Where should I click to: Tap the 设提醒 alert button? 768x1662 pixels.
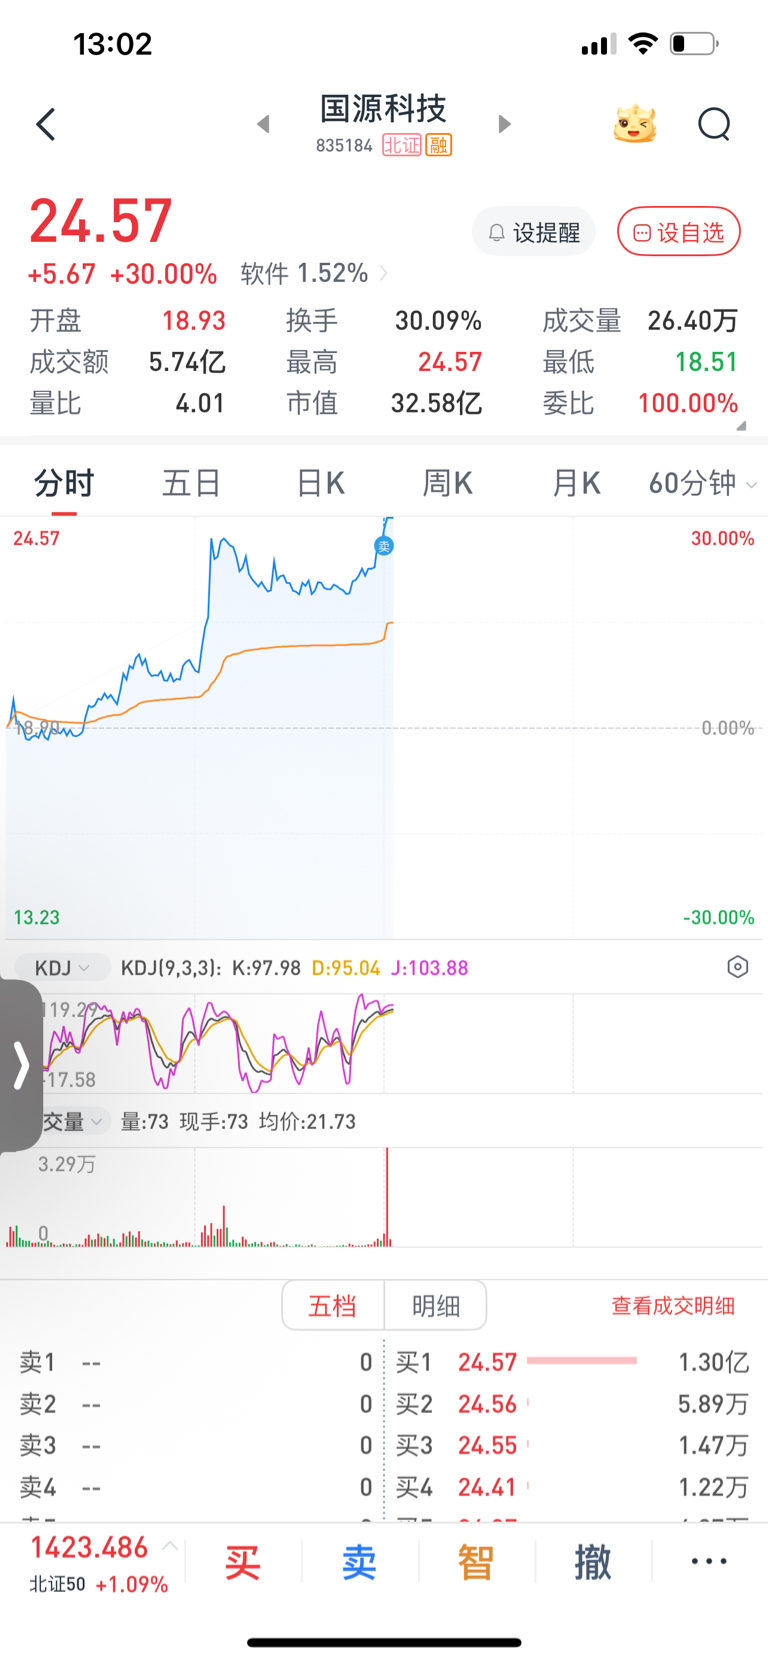534,232
